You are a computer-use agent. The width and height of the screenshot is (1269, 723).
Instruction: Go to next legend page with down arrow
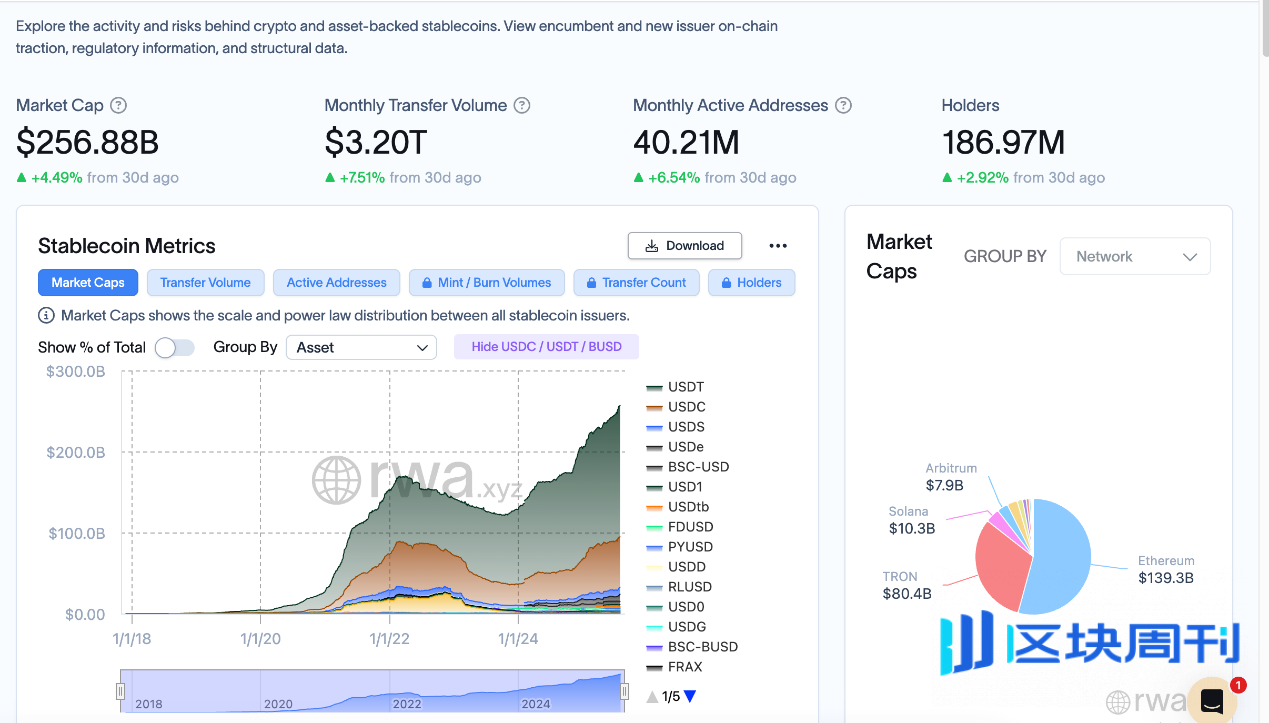tap(690, 696)
